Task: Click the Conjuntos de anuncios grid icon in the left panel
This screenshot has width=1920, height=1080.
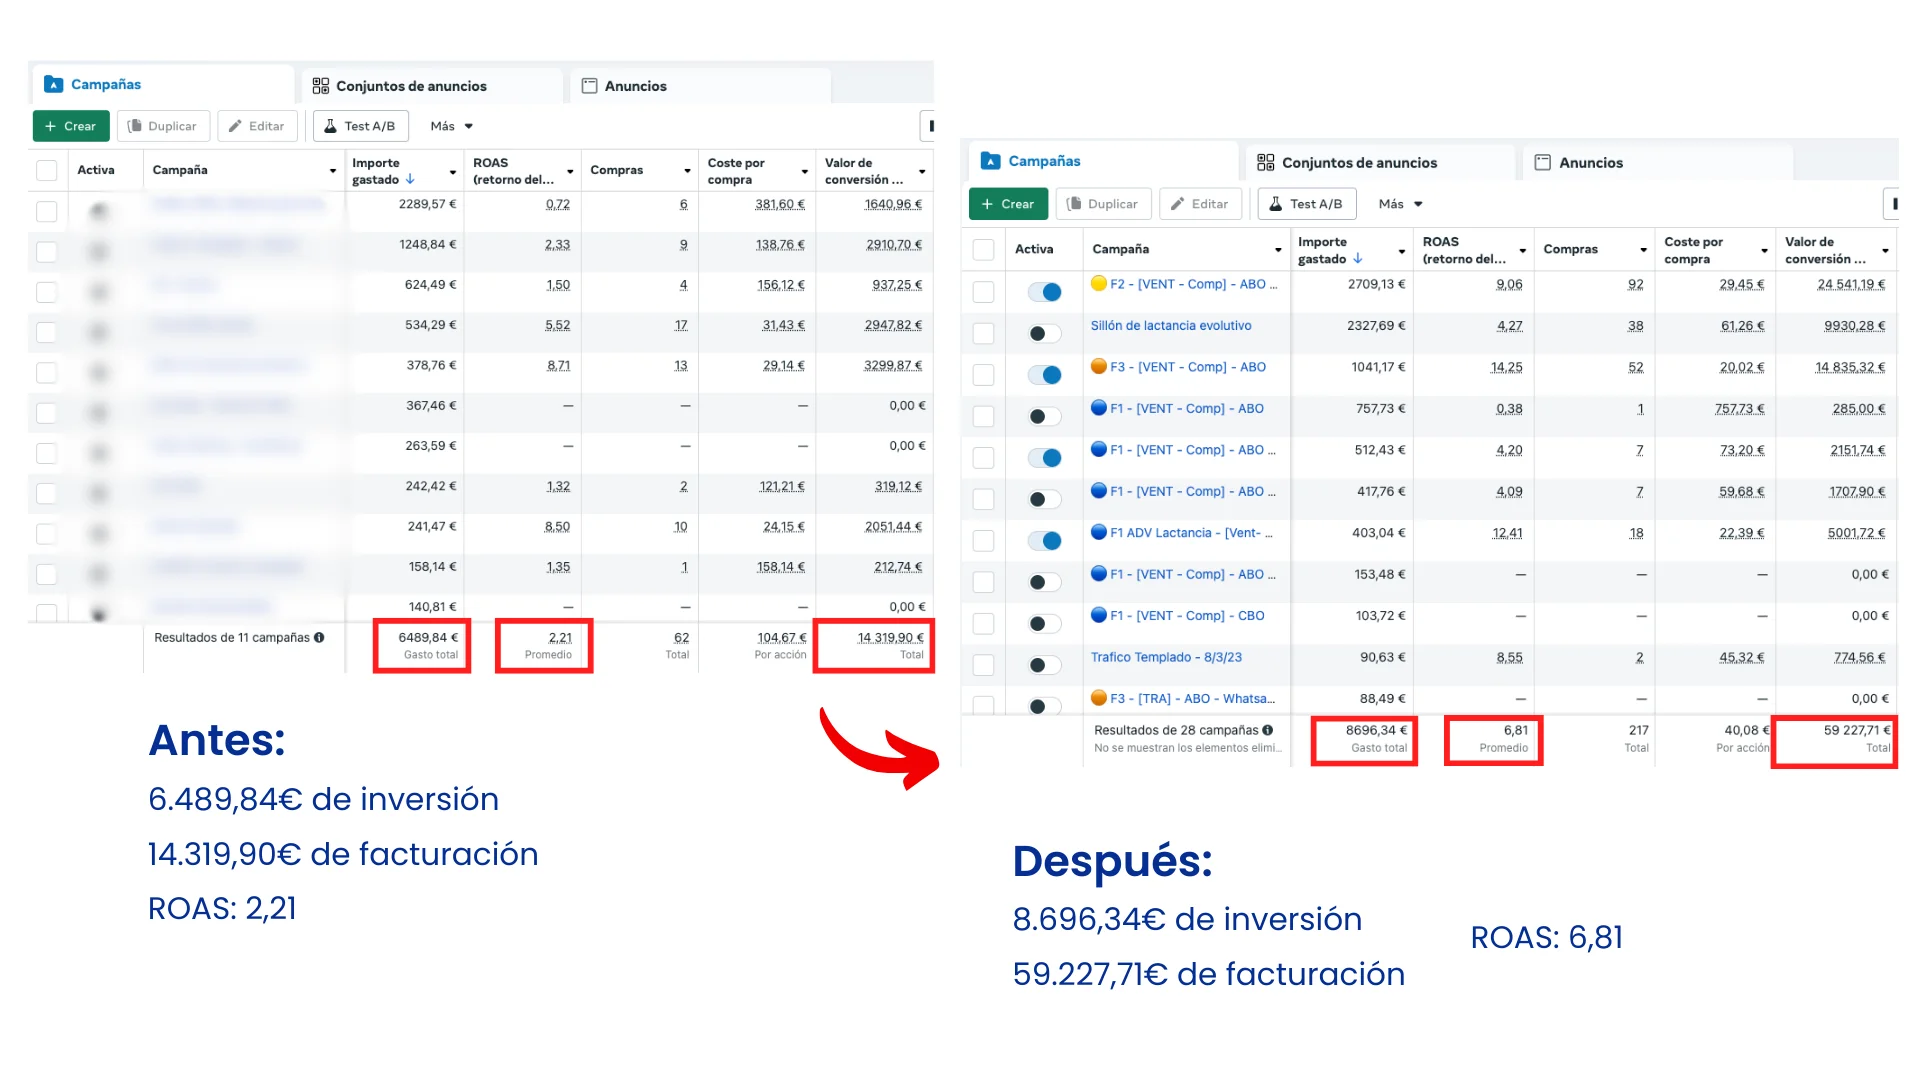Action: click(x=320, y=86)
